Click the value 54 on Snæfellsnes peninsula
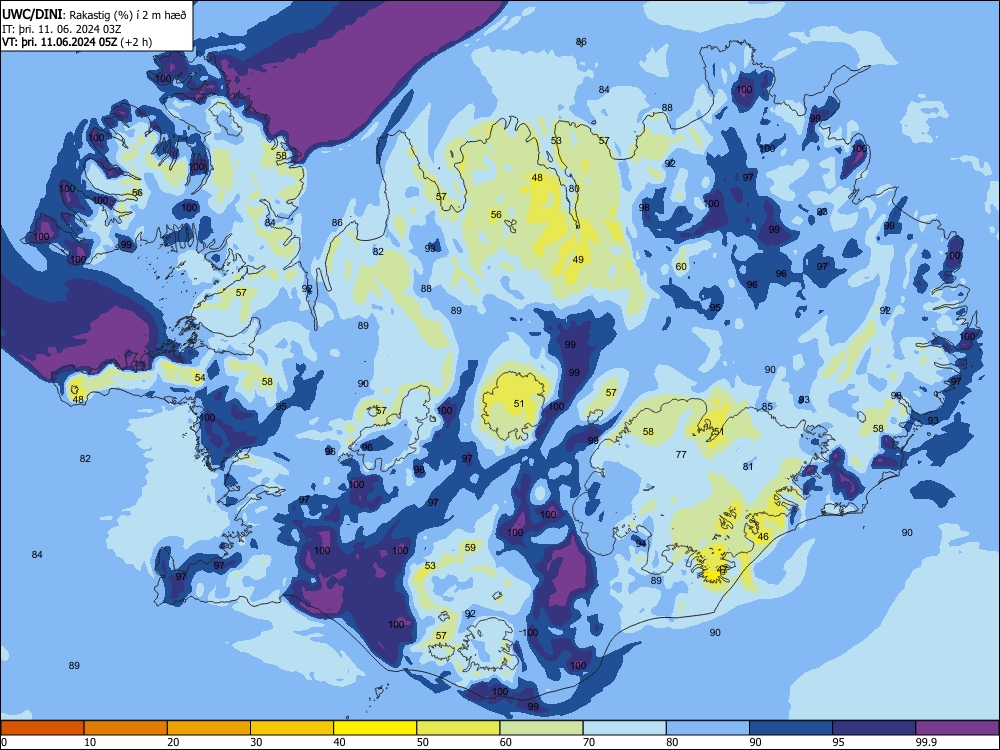The height and width of the screenshot is (750, 1000). click(200, 378)
